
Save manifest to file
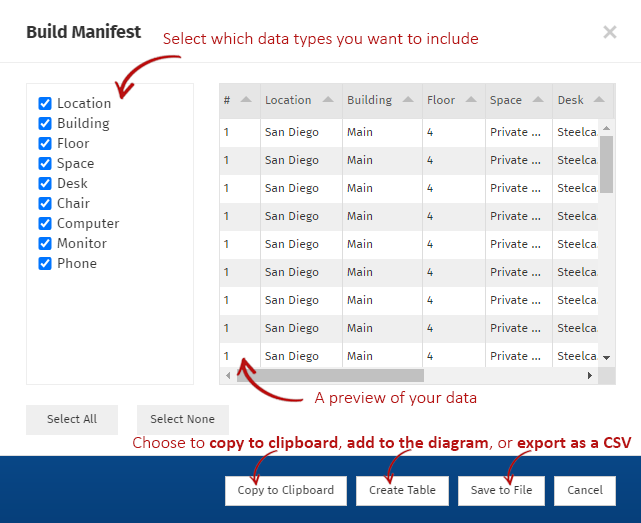[501, 490]
